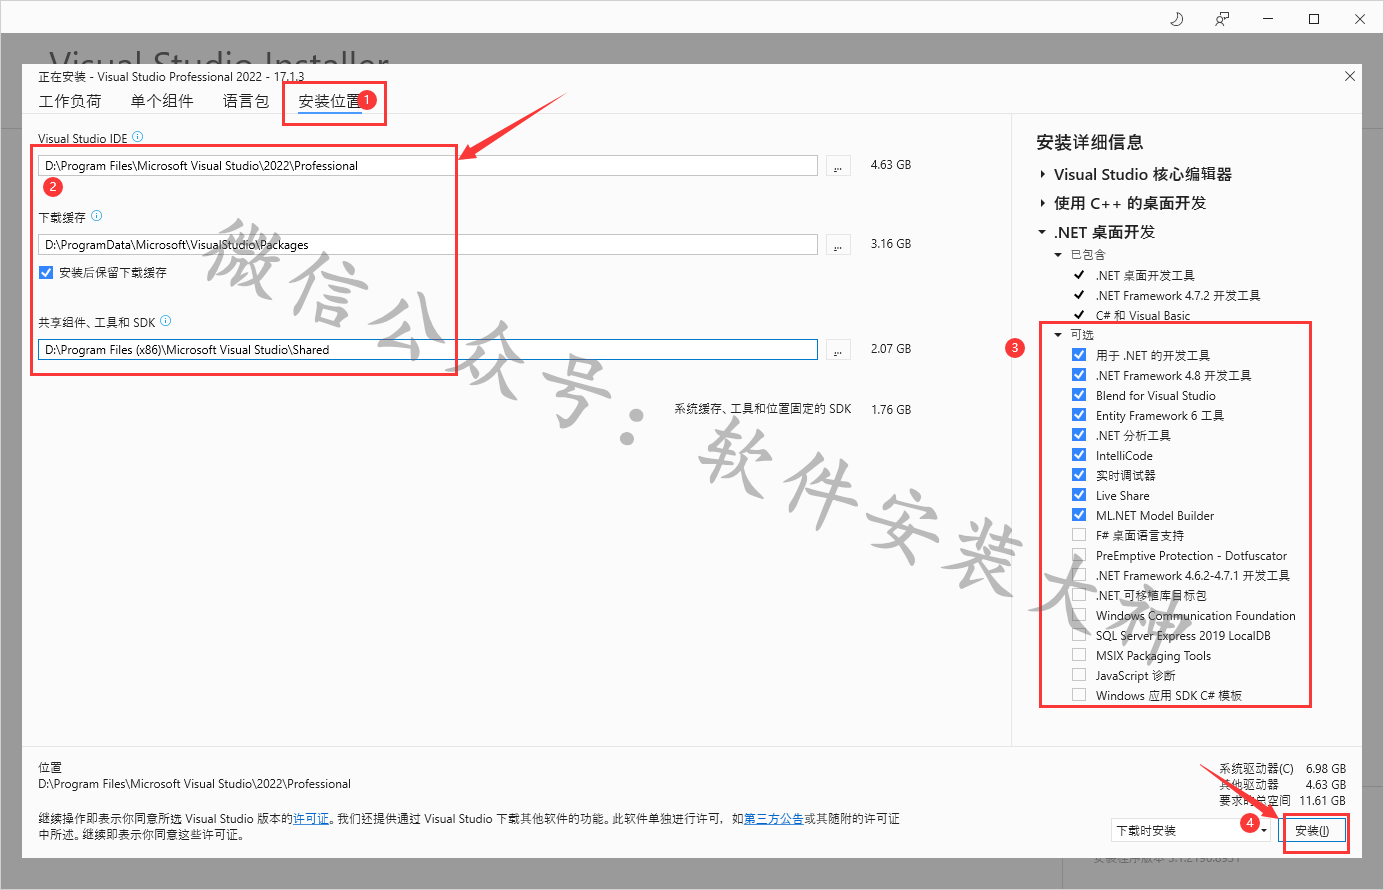
Task: Browse for the shared components folder
Action: [838, 350]
